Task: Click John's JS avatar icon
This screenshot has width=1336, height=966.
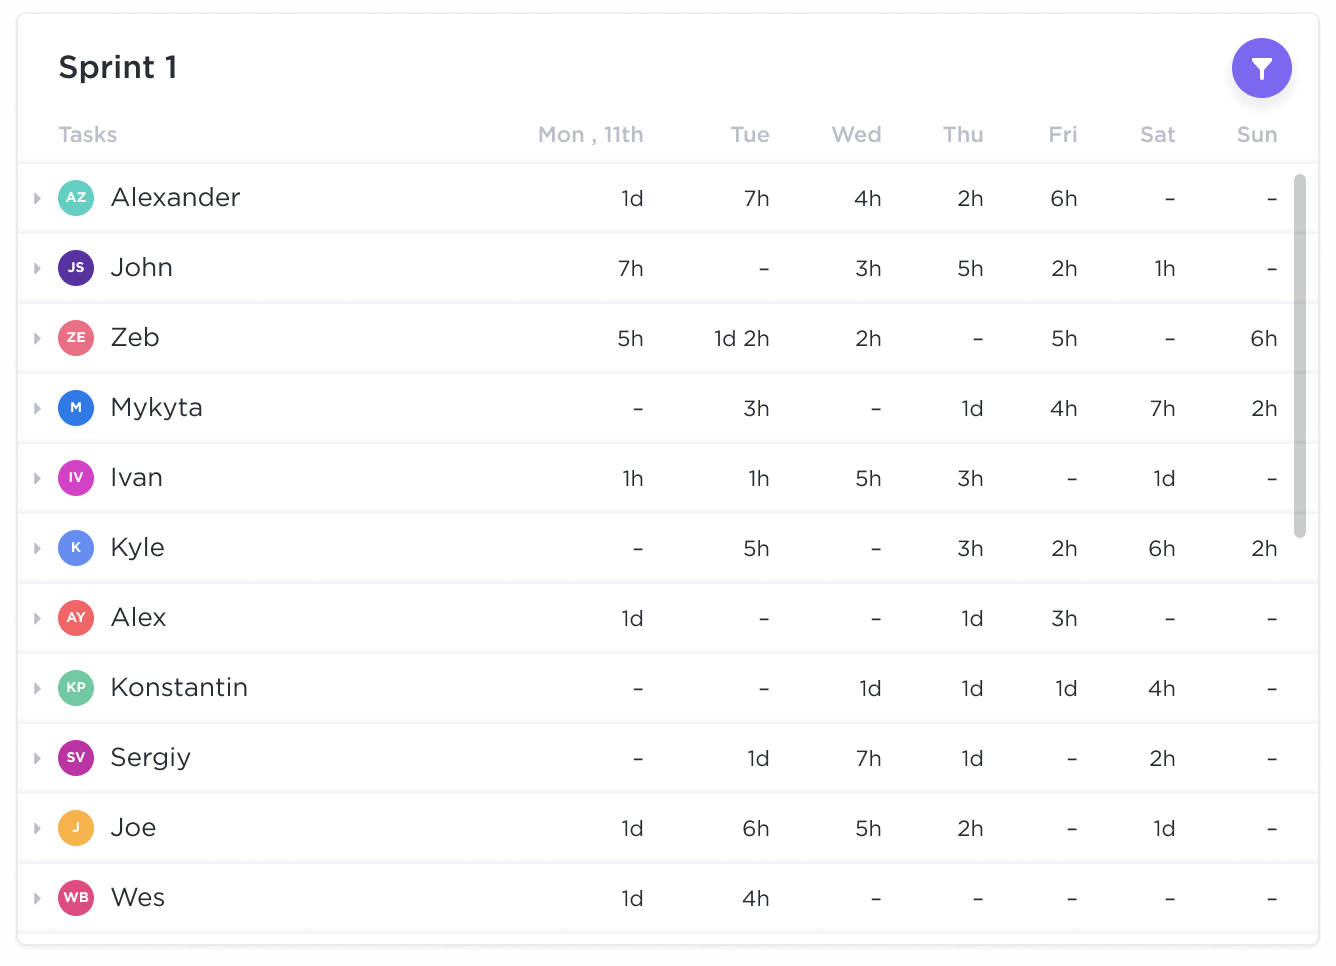Action: [76, 268]
